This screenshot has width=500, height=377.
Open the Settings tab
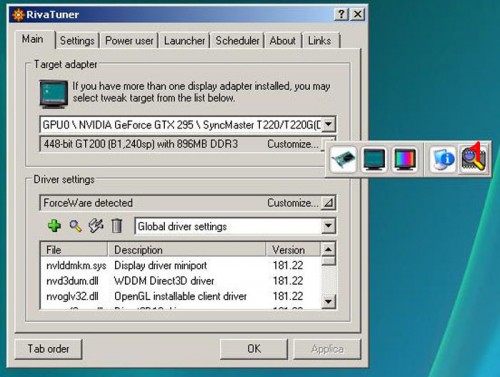[x=77, y=41]
